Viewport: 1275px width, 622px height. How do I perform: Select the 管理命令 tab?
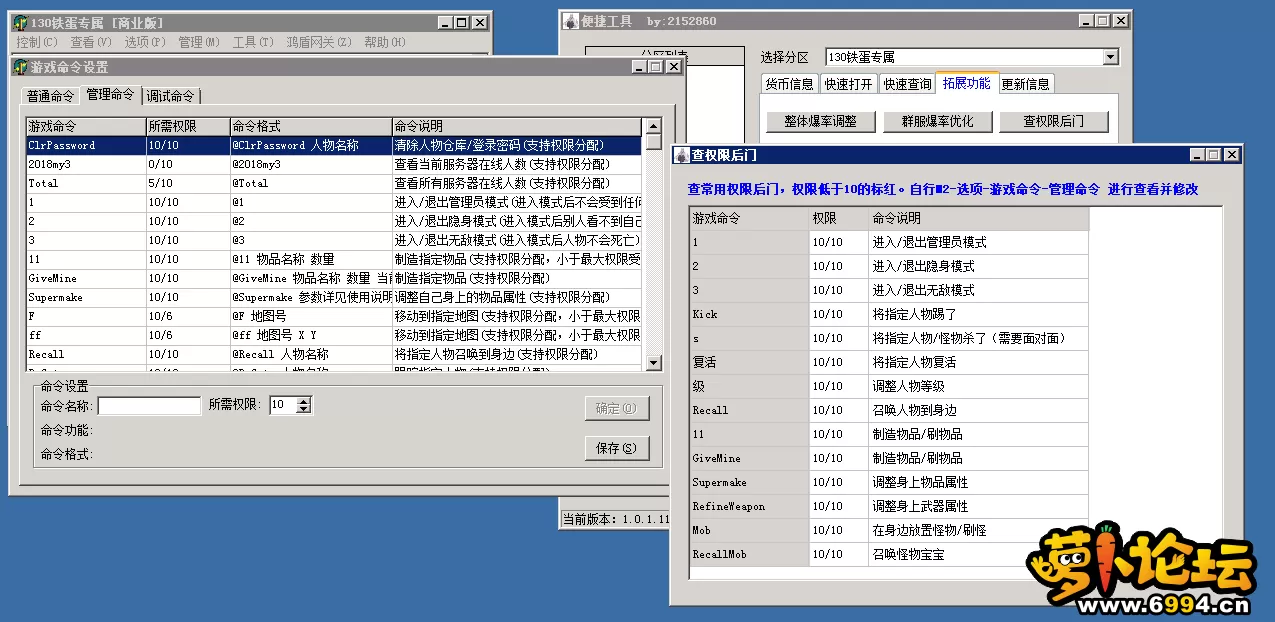[x=110, y=94]
